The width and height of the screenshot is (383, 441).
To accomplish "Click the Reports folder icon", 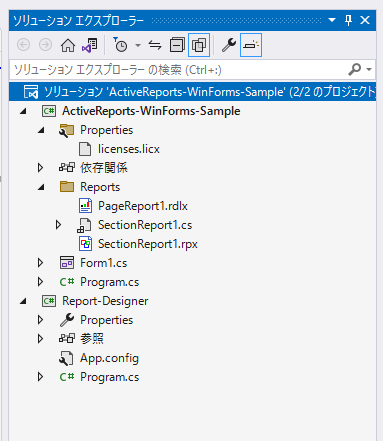I will pyautogui.click(x=67, y=187).
